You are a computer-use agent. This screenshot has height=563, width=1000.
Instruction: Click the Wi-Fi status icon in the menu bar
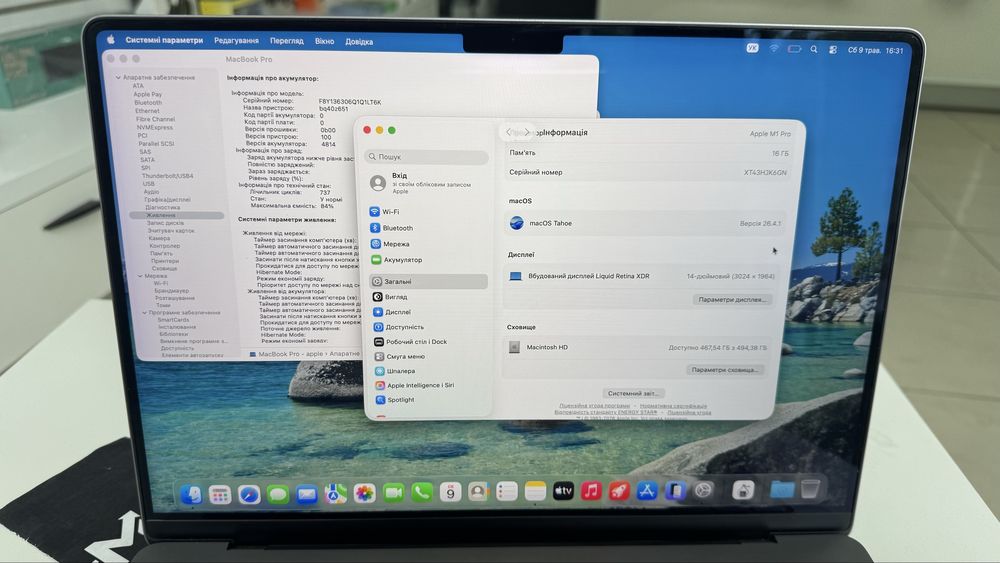[774, 48]
